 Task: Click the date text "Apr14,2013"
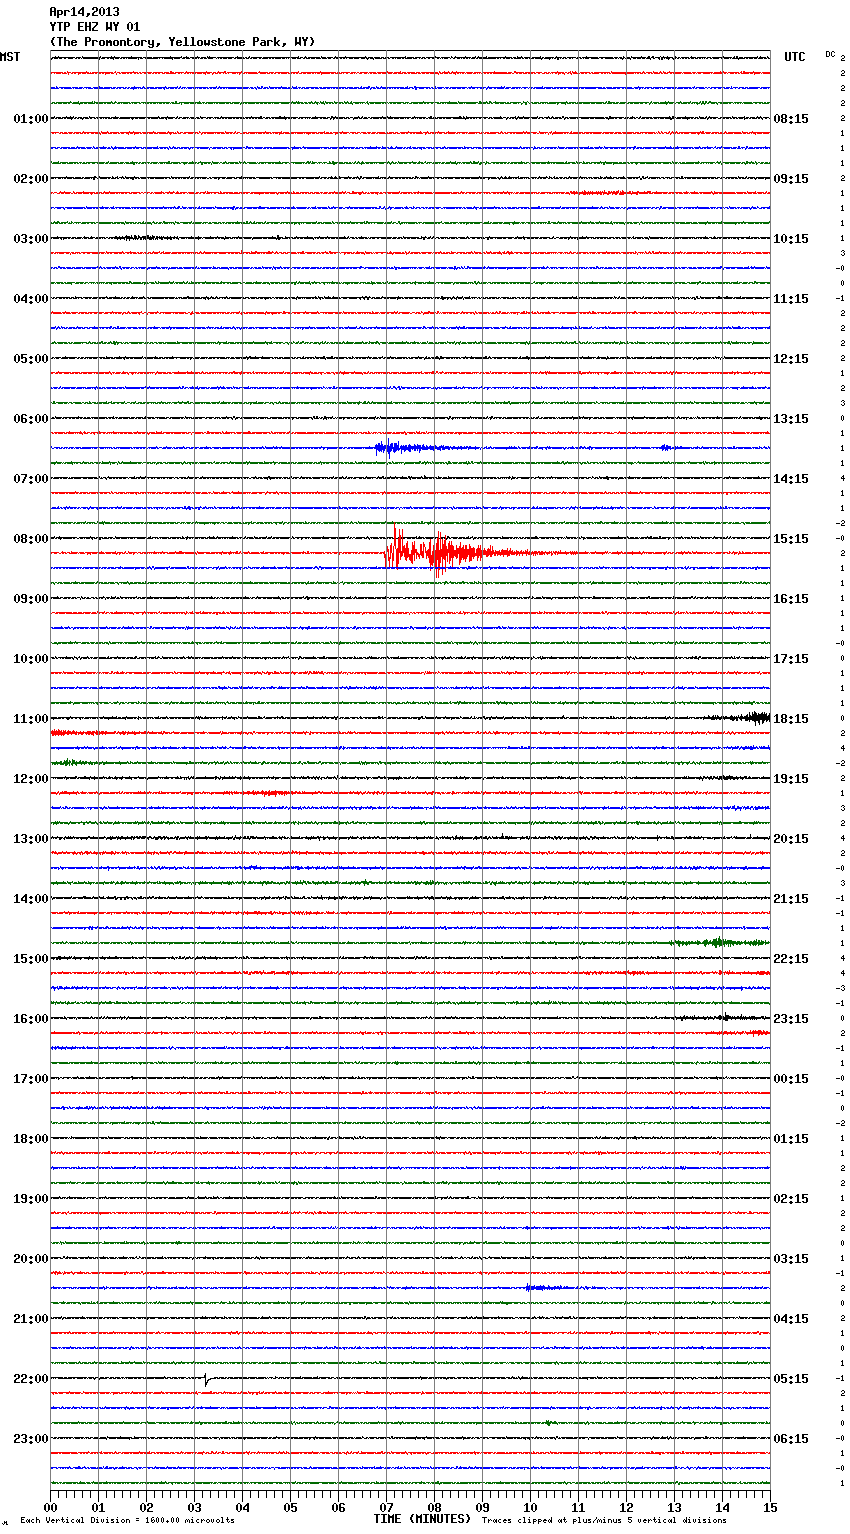[84, 12]
